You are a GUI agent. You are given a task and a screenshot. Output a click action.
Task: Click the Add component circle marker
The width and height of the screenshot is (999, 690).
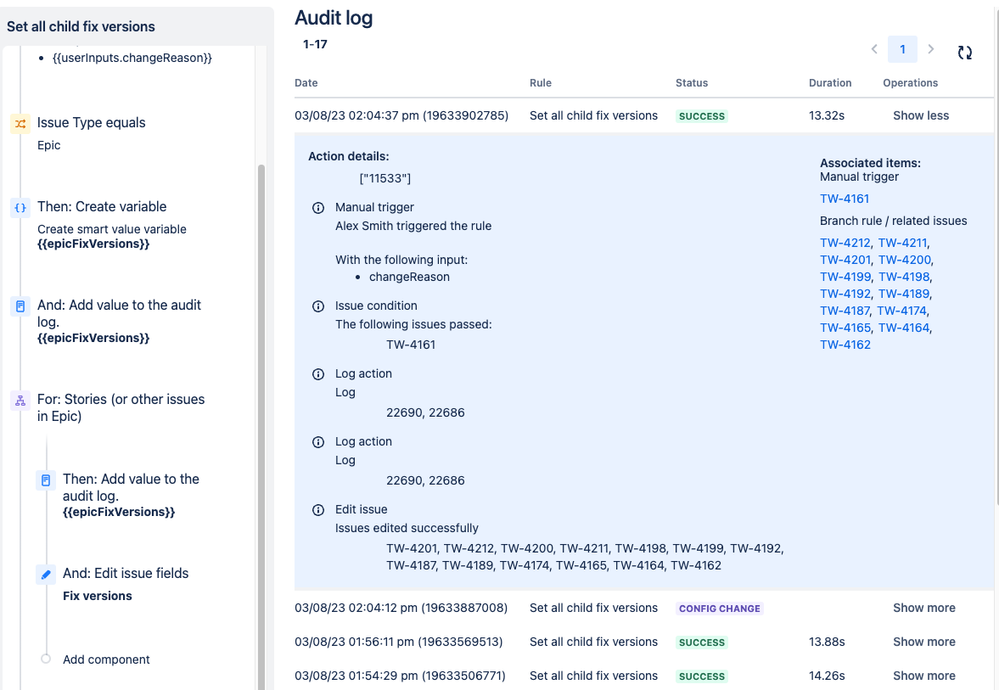pyautogui.click(x=46, y=659)
